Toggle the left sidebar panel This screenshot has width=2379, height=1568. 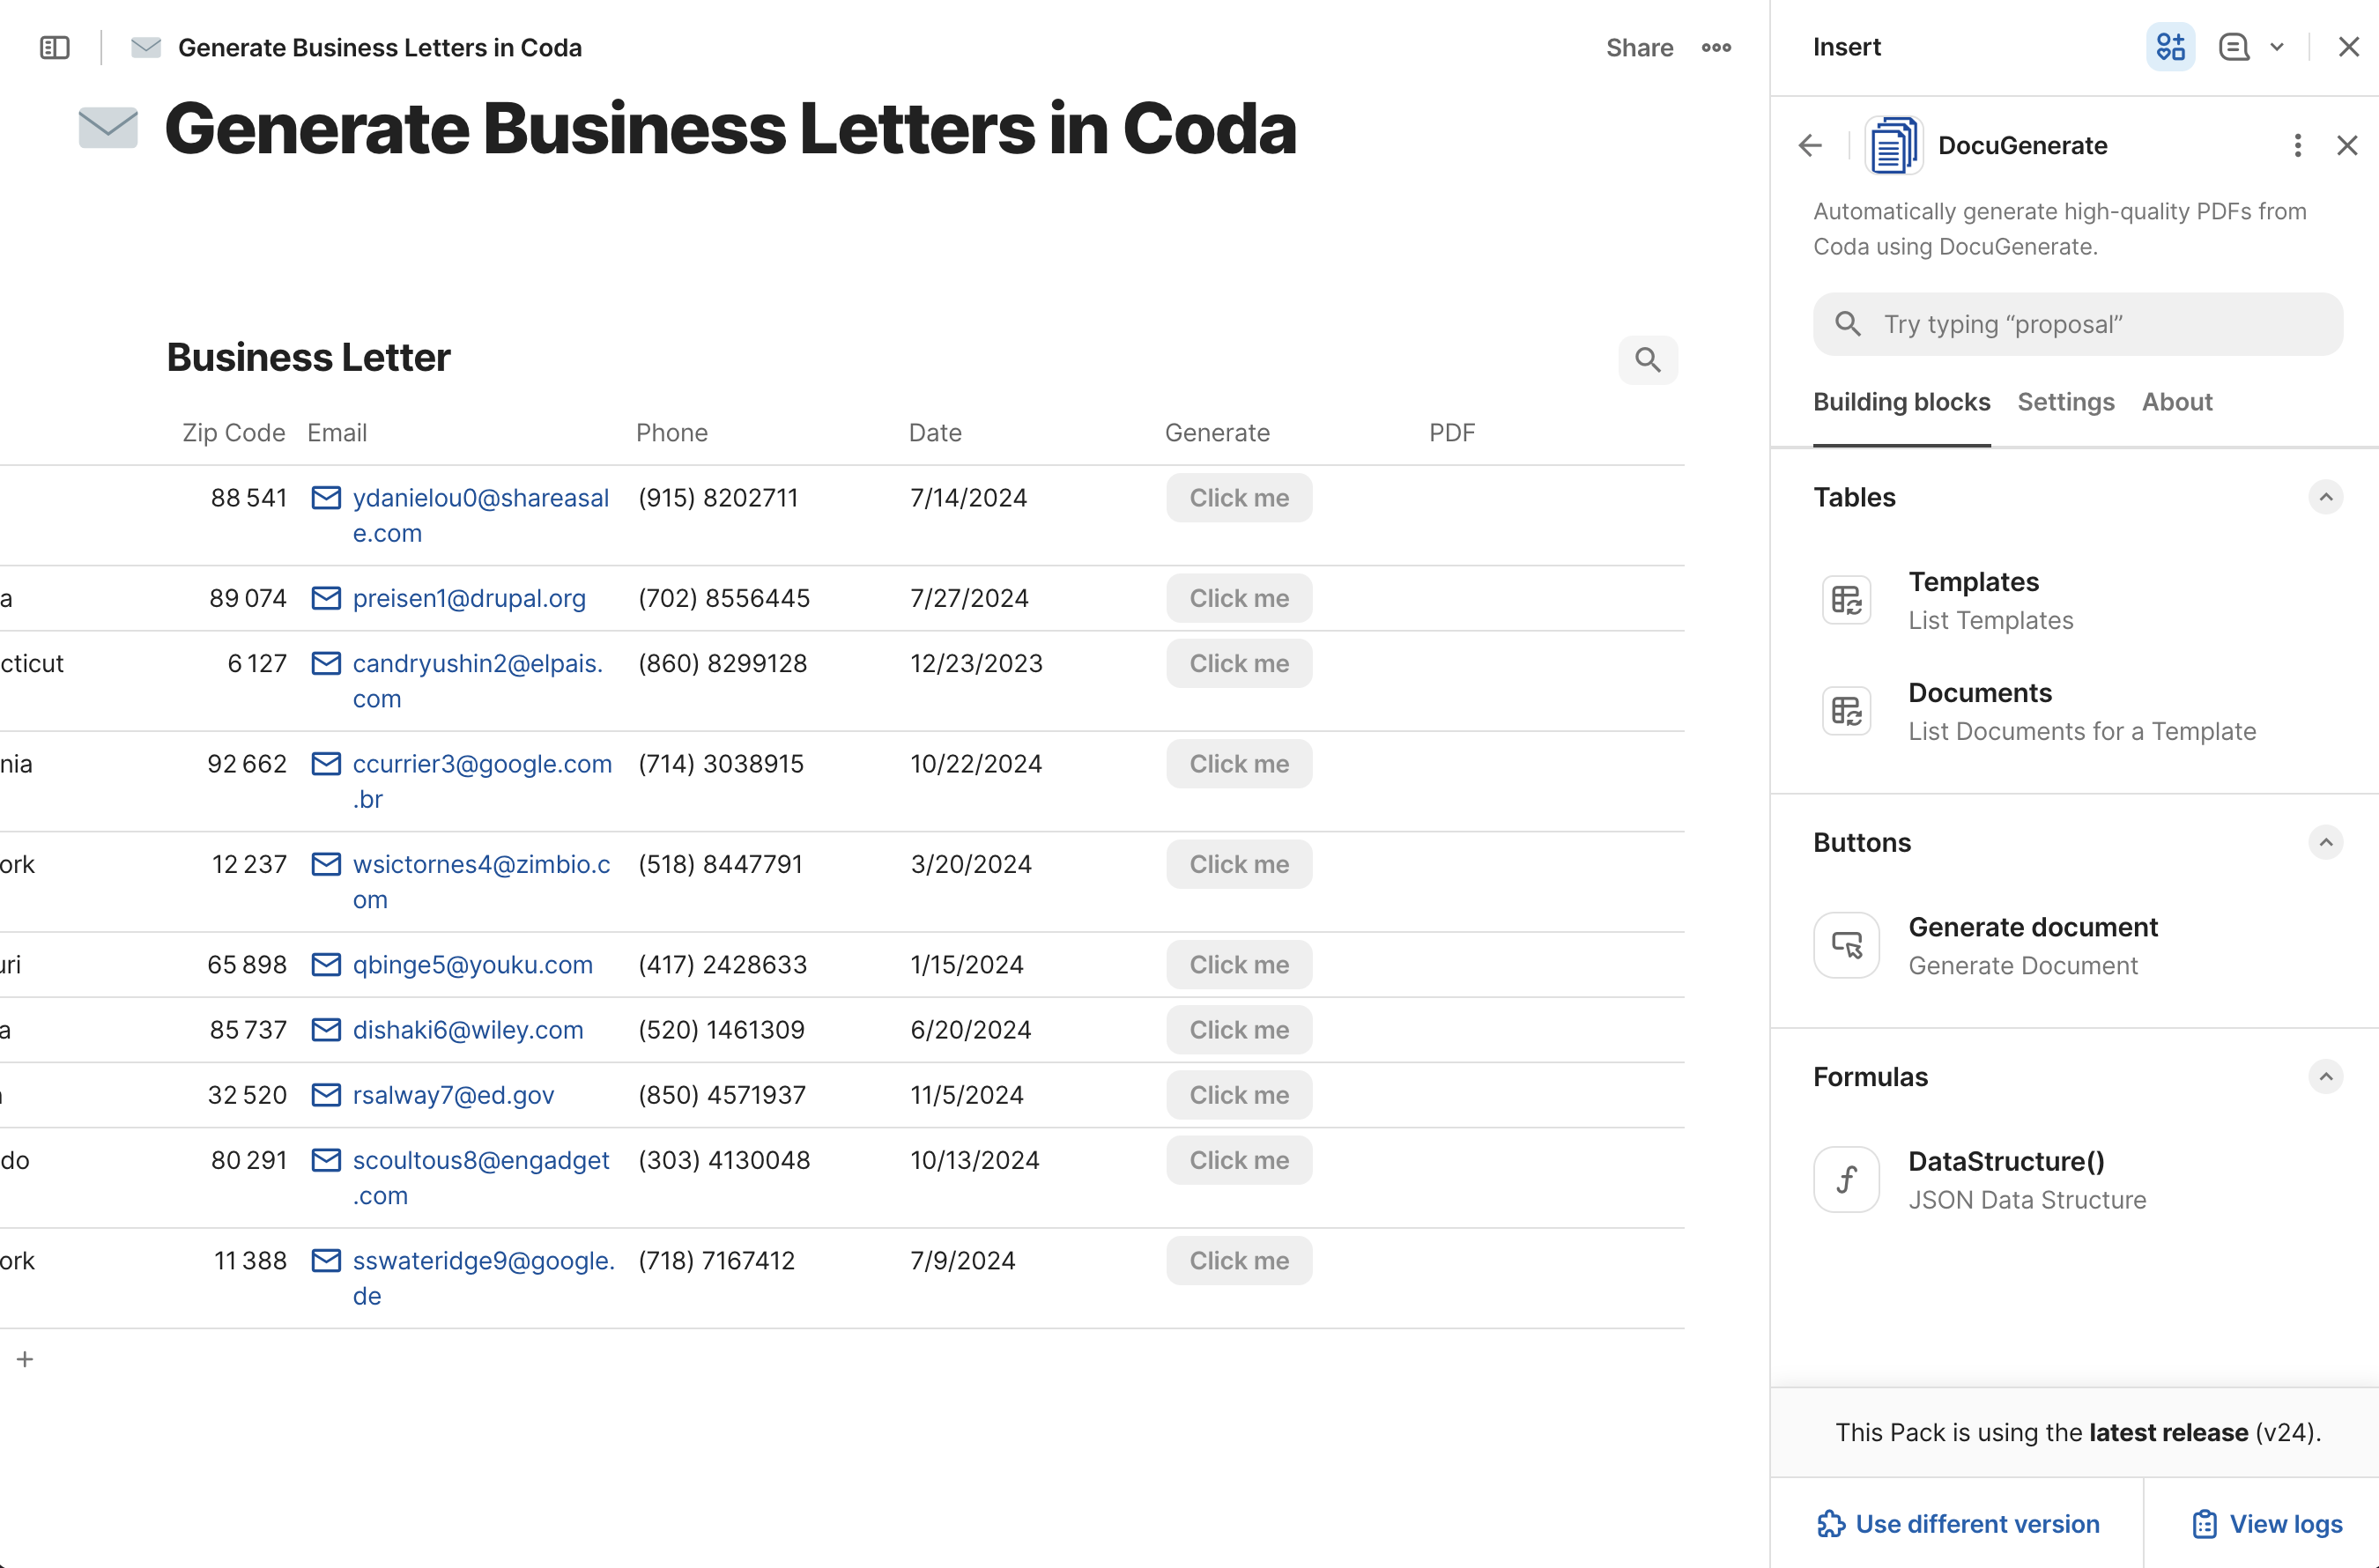click(x=53, y=46)
